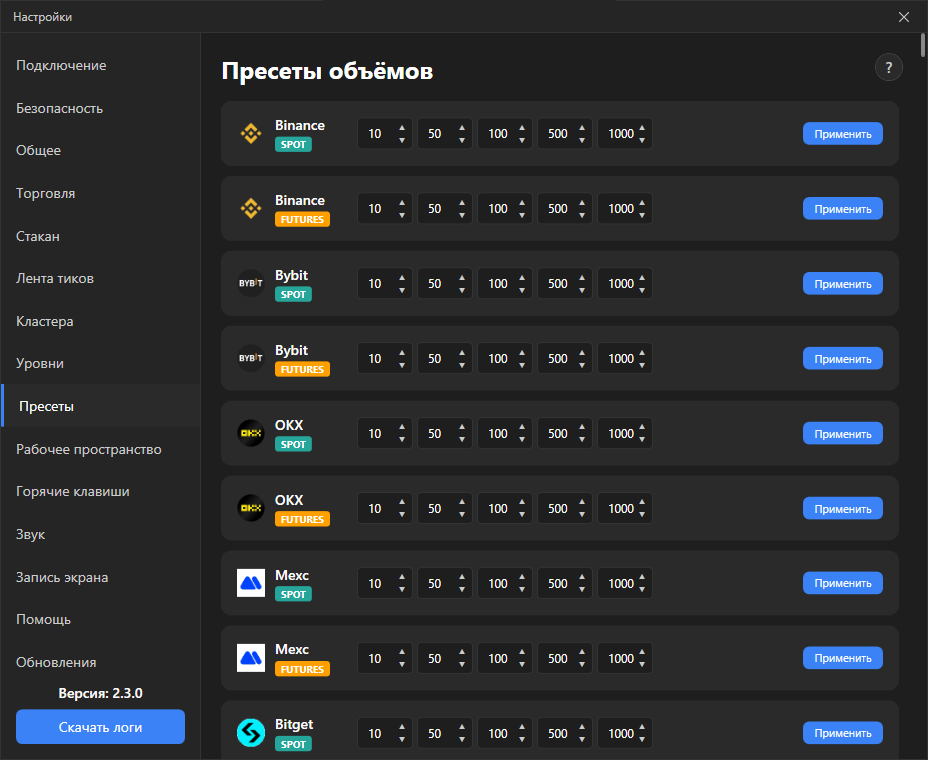Click the Bitget Spot exchange logo

click(251, 733)
